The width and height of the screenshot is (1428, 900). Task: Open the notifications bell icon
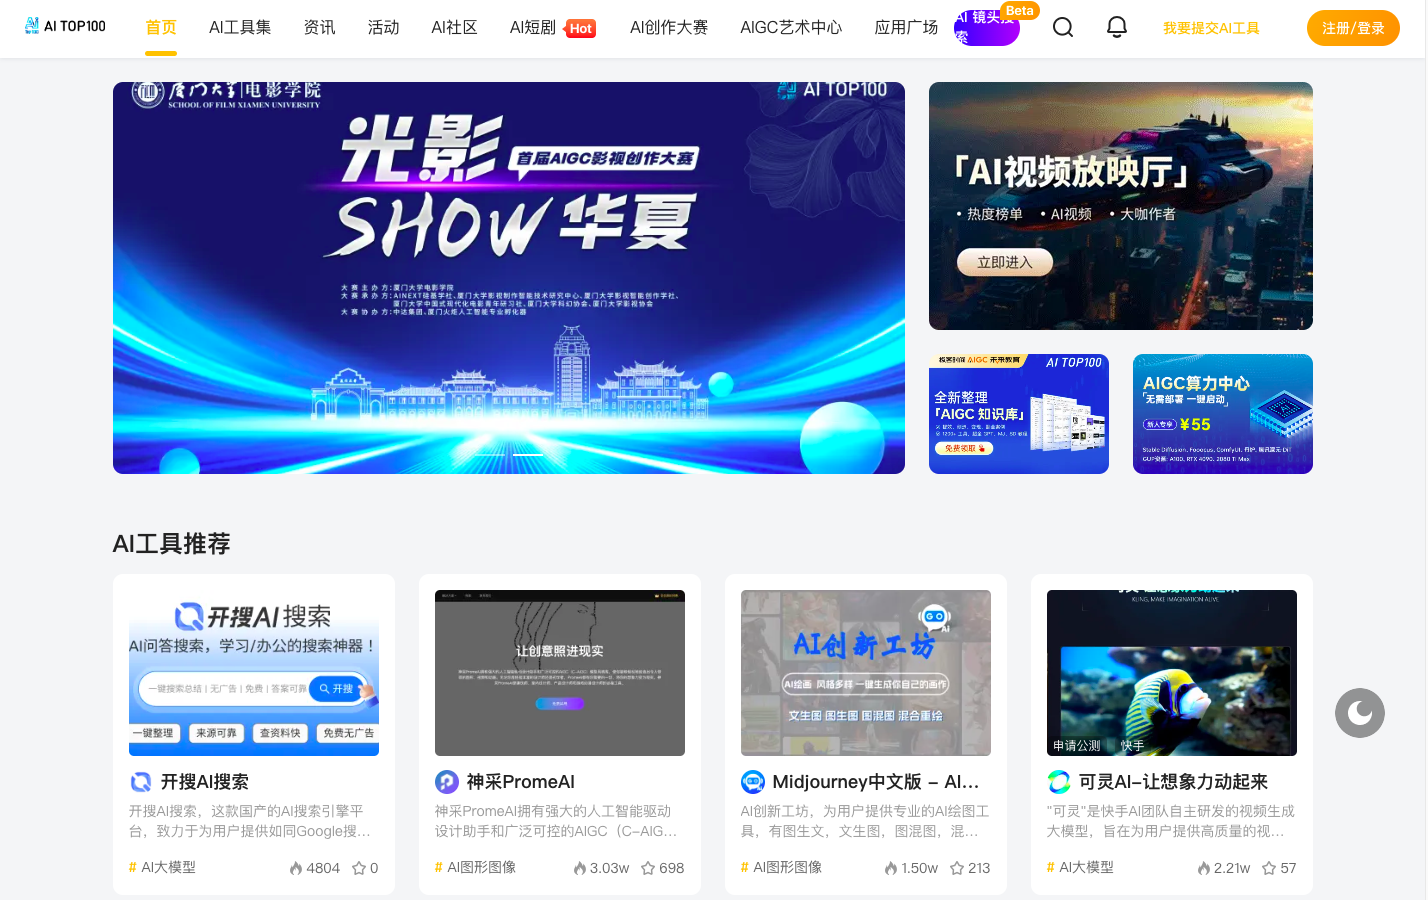(x=1117, y=27)
